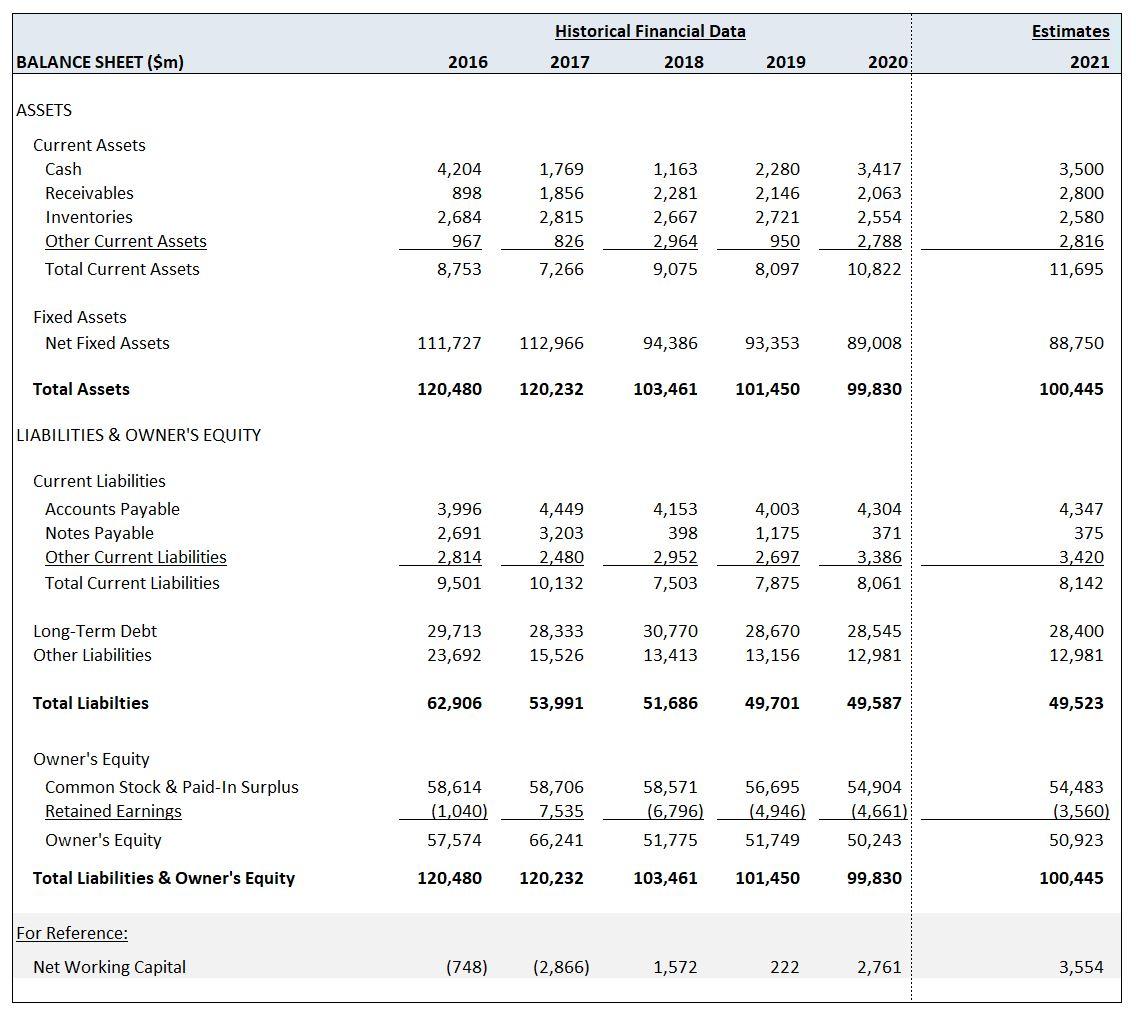Image resolution: width=1136 pixels, height=1012 pixels.
Task: Click the Total Assets value for 2019
Action: click(x=770, y=389)
